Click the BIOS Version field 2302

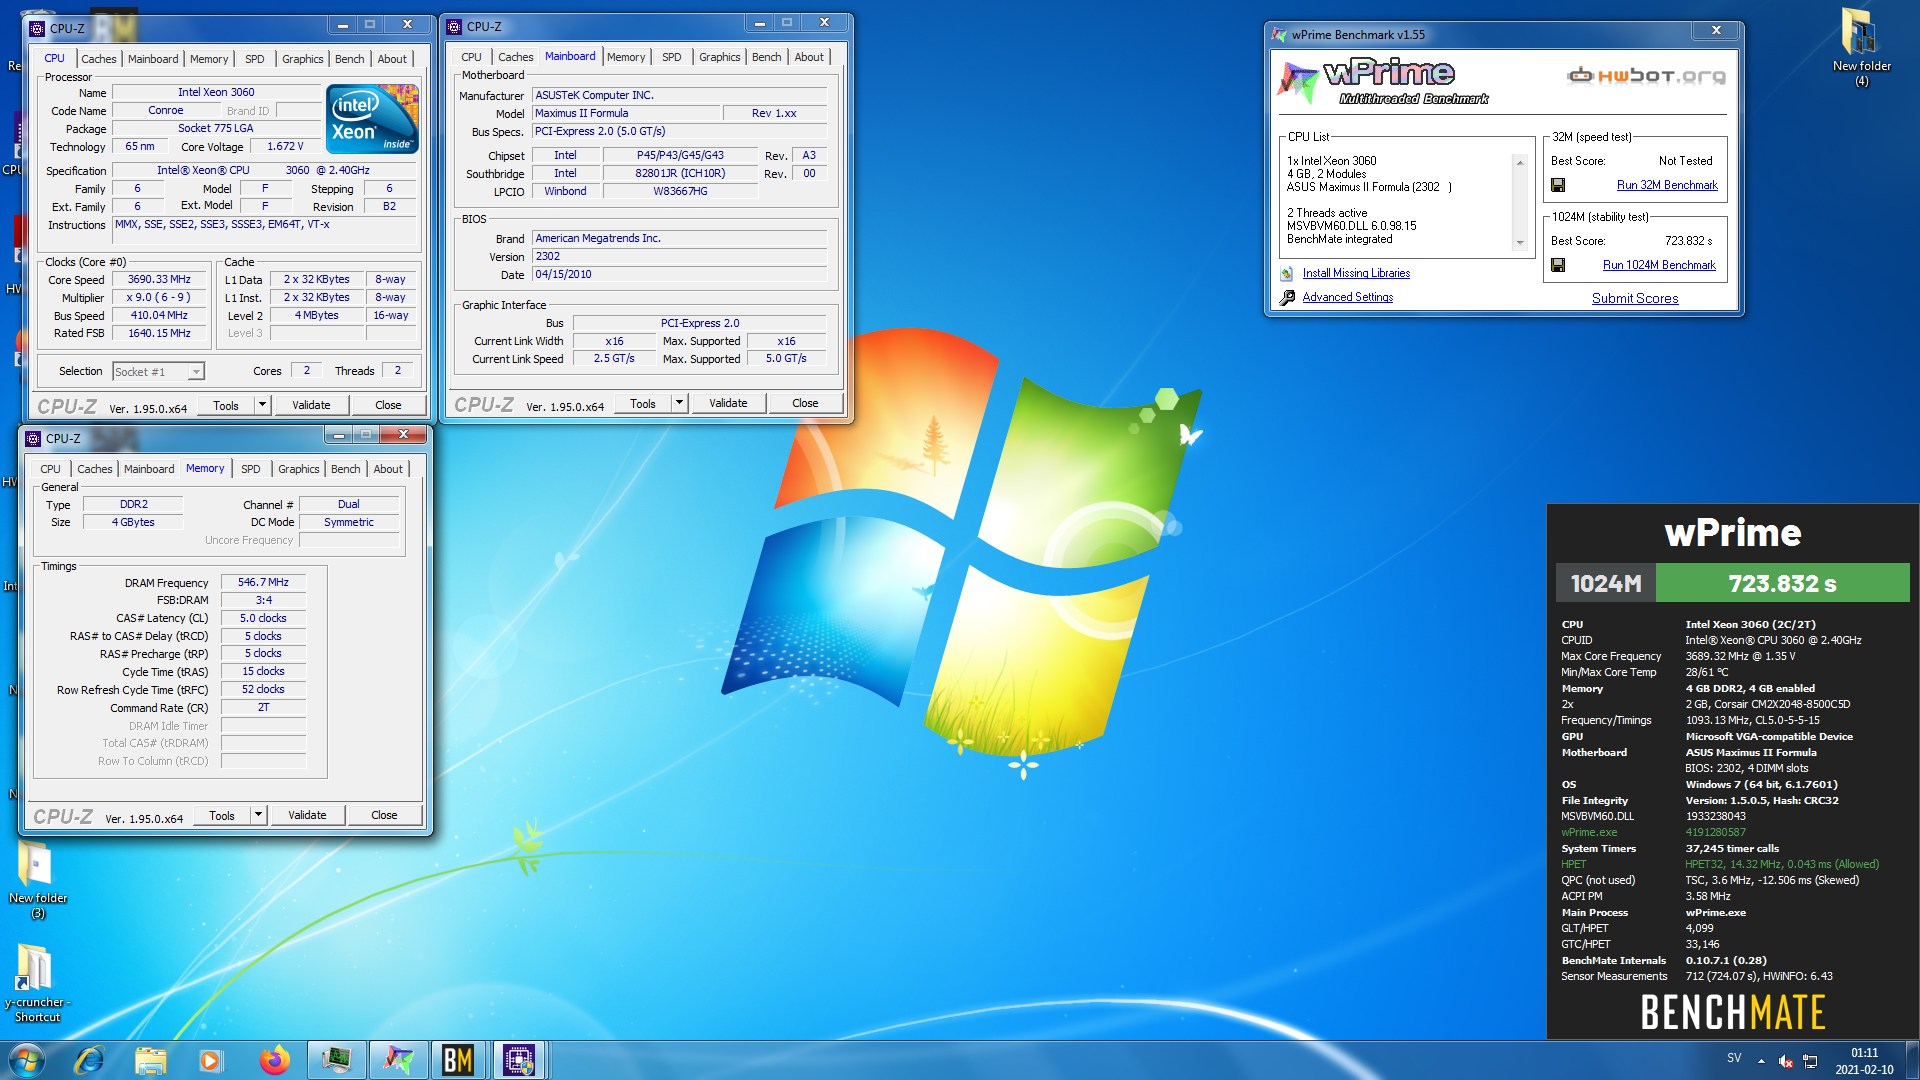(679, 256)
